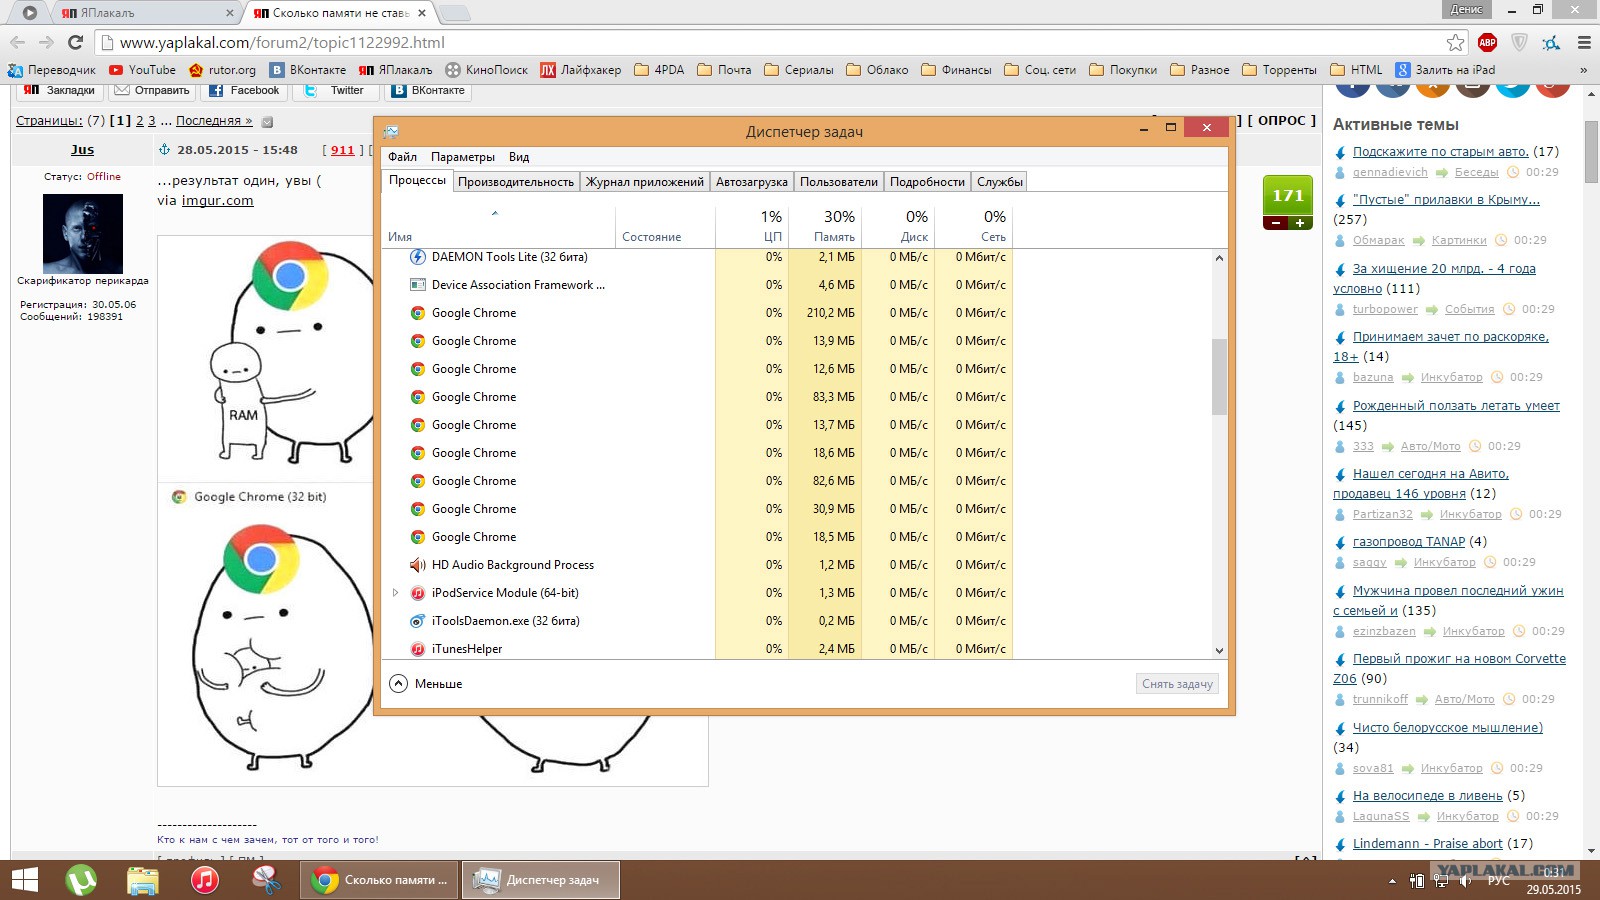This screenshot has width=1600, height=900.
Task: Open user Jus's profile link
Action: [82, 150]
